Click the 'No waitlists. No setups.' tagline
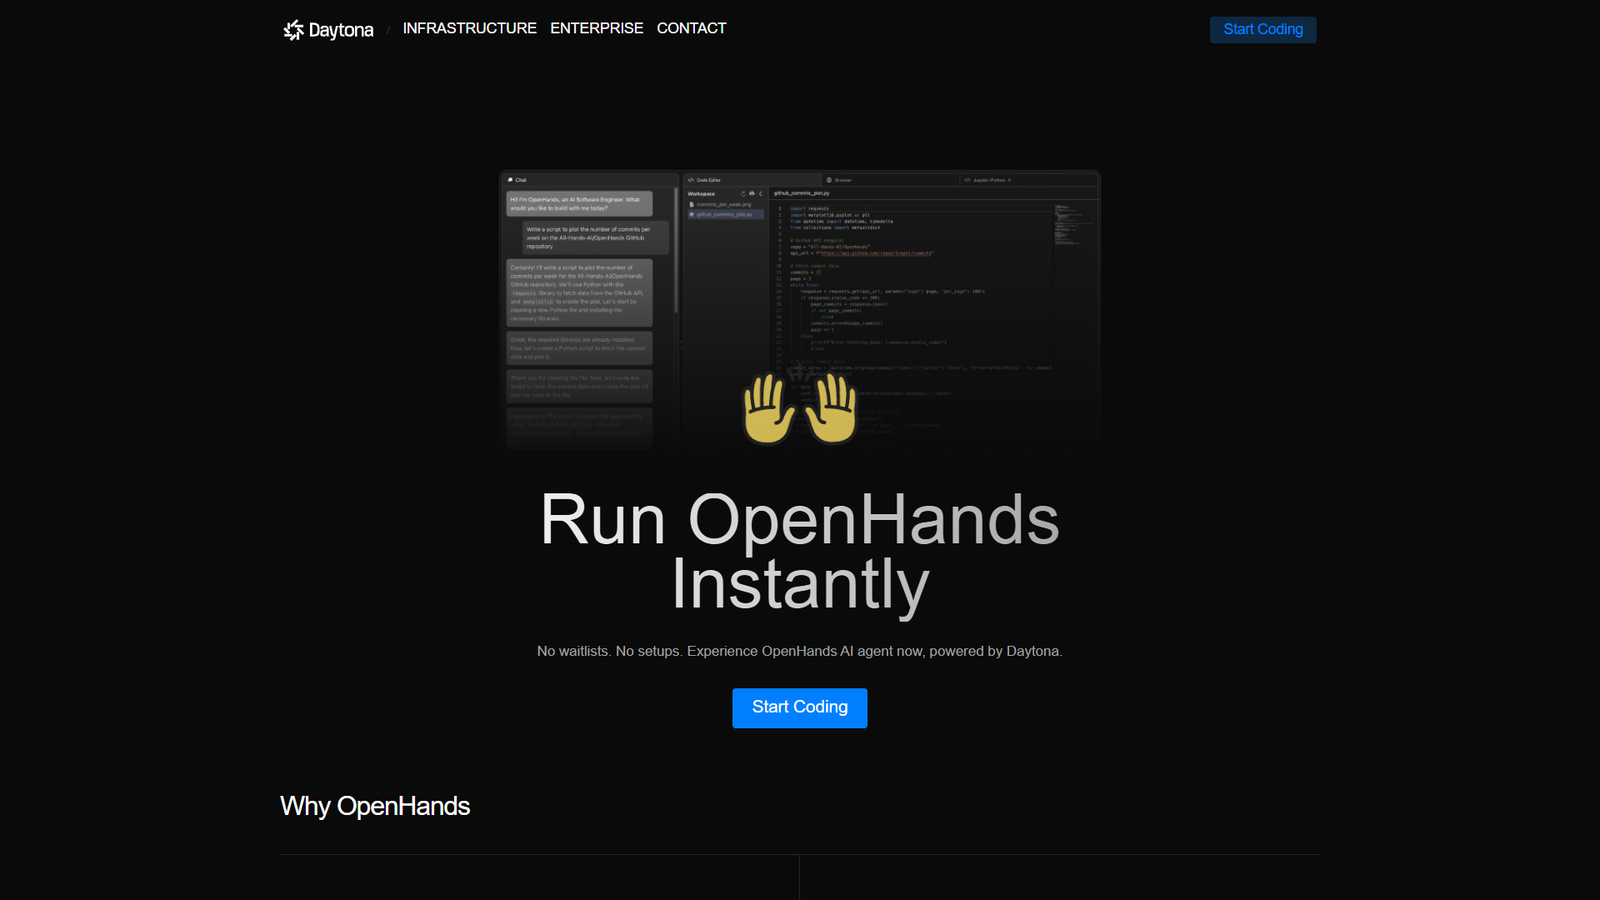This screenshot has height=900, width=1600. [x=799, y=651]
